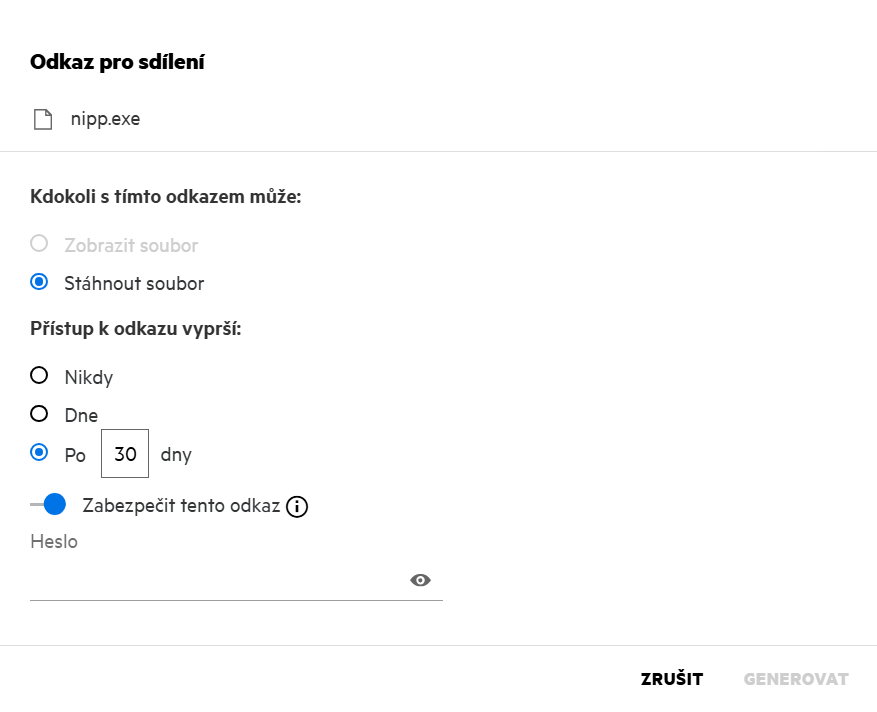Click the GENEROVAT button
The height and width of the screenshot is (712, 877).
(x=796, y=680)
